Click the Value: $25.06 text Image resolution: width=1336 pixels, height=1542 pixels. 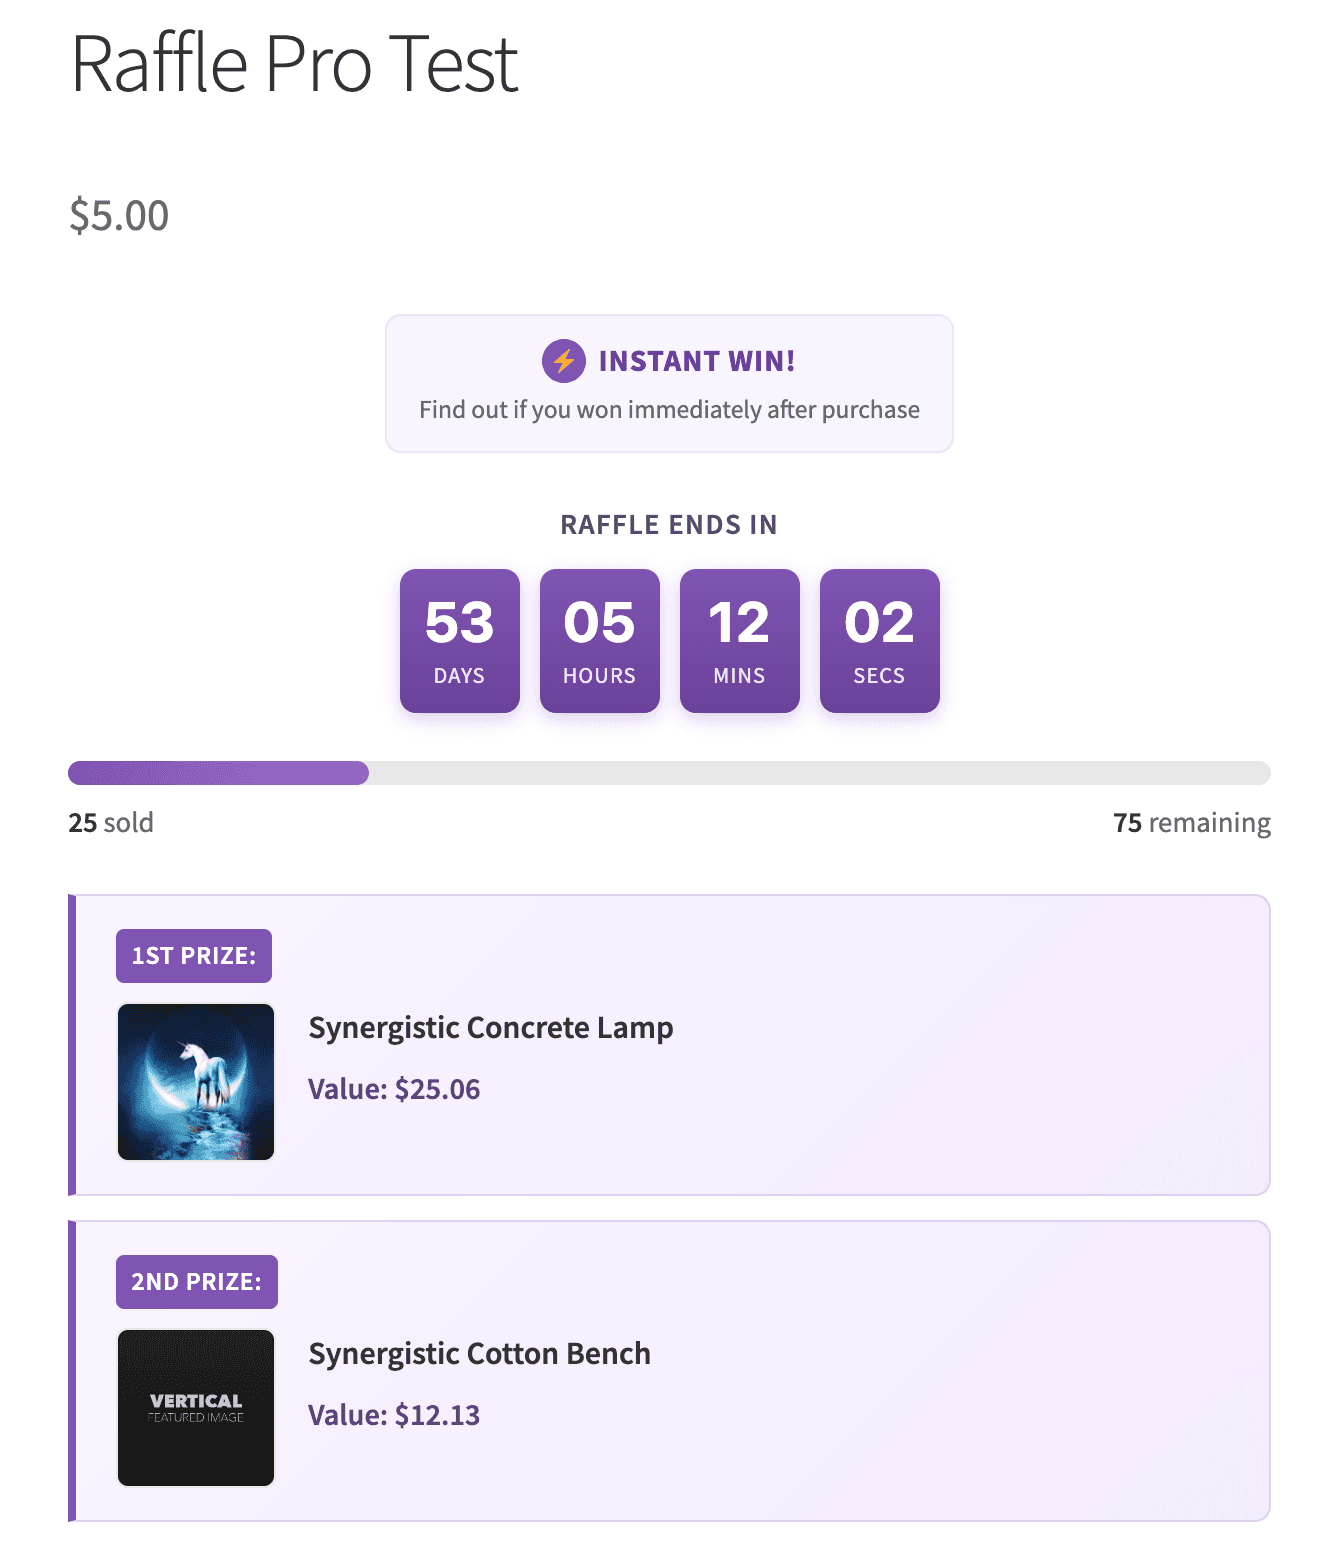[x=394, y=1089]
